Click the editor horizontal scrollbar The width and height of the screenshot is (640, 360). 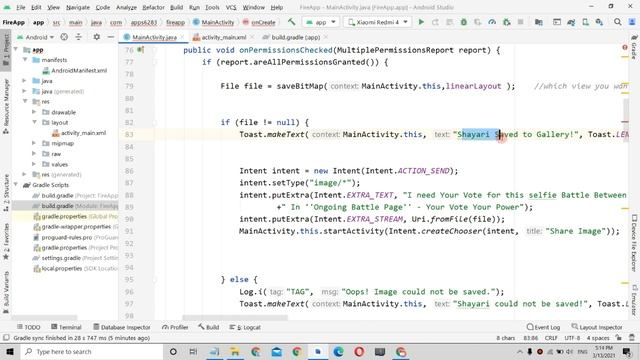(235, 318)
